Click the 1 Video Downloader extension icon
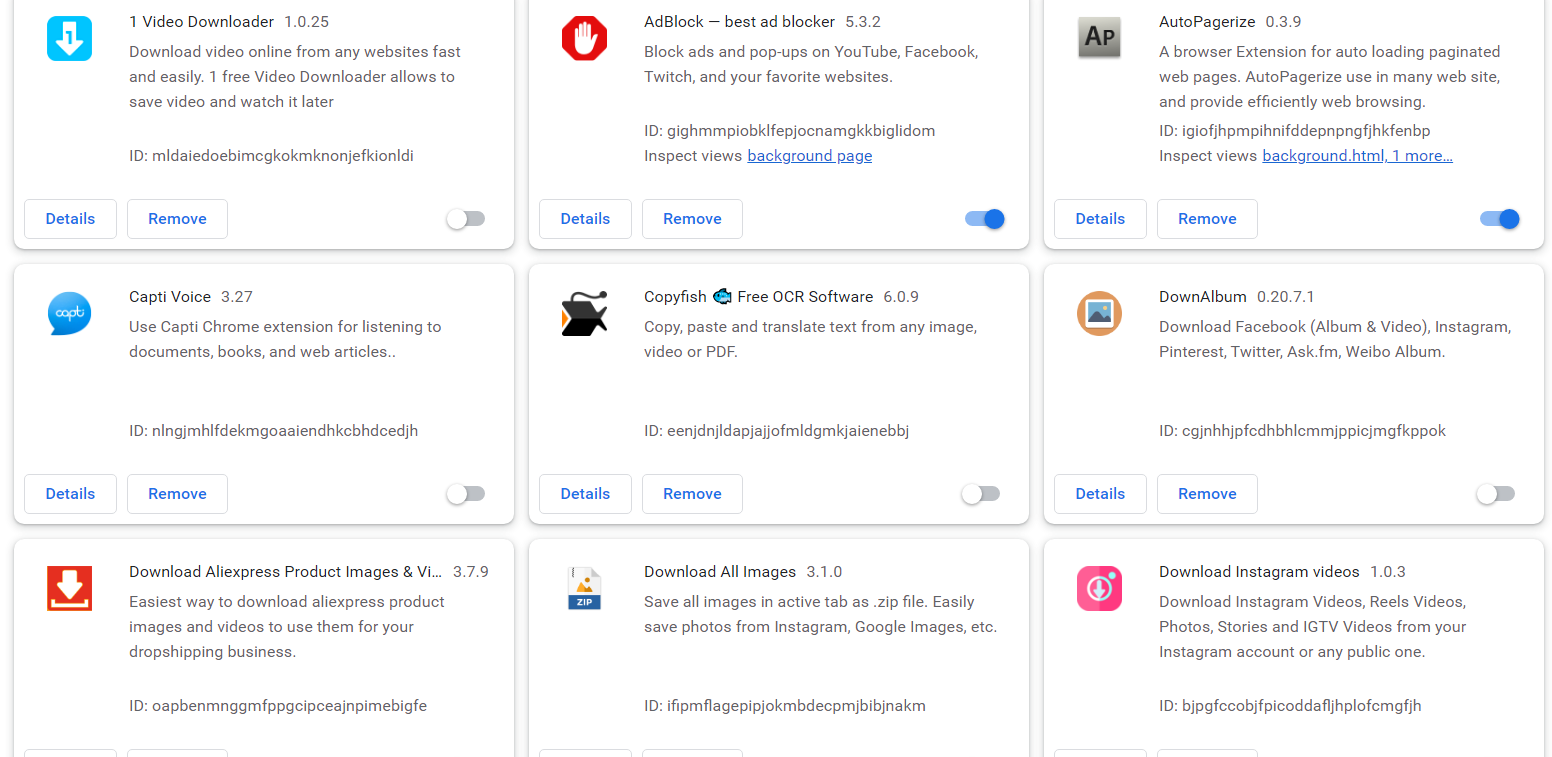 click(69, 38)
